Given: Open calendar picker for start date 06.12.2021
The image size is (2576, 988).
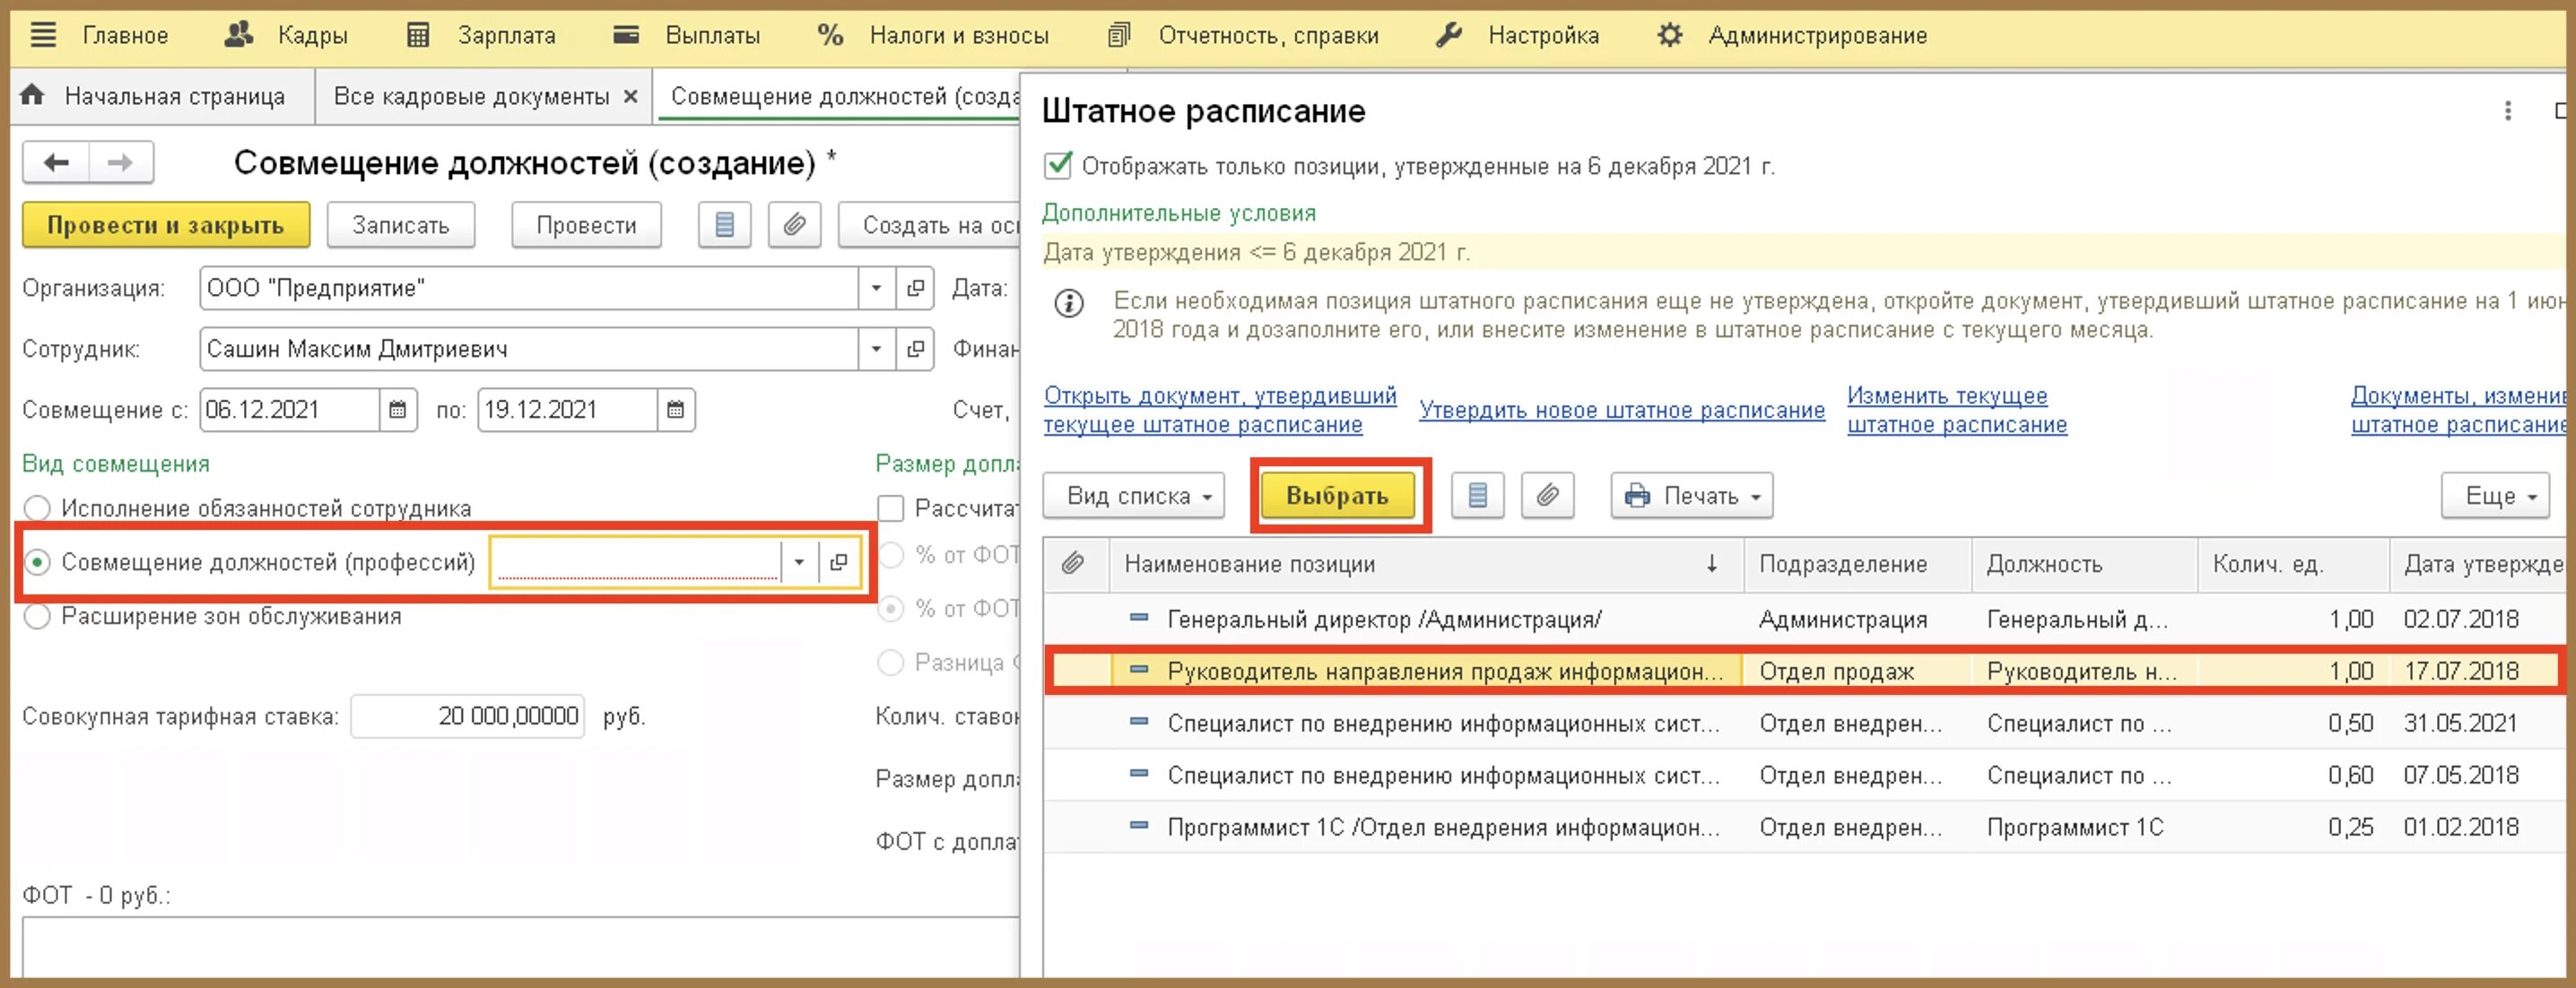Looking at the screenshot, I should (x=397, y=410).
